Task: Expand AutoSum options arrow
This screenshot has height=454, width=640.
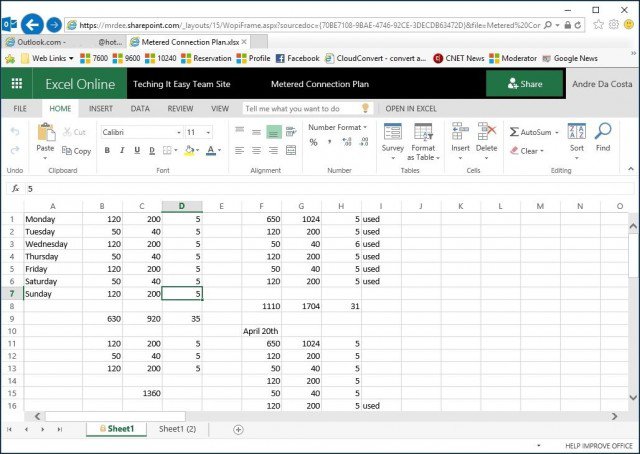Action: 557,132
